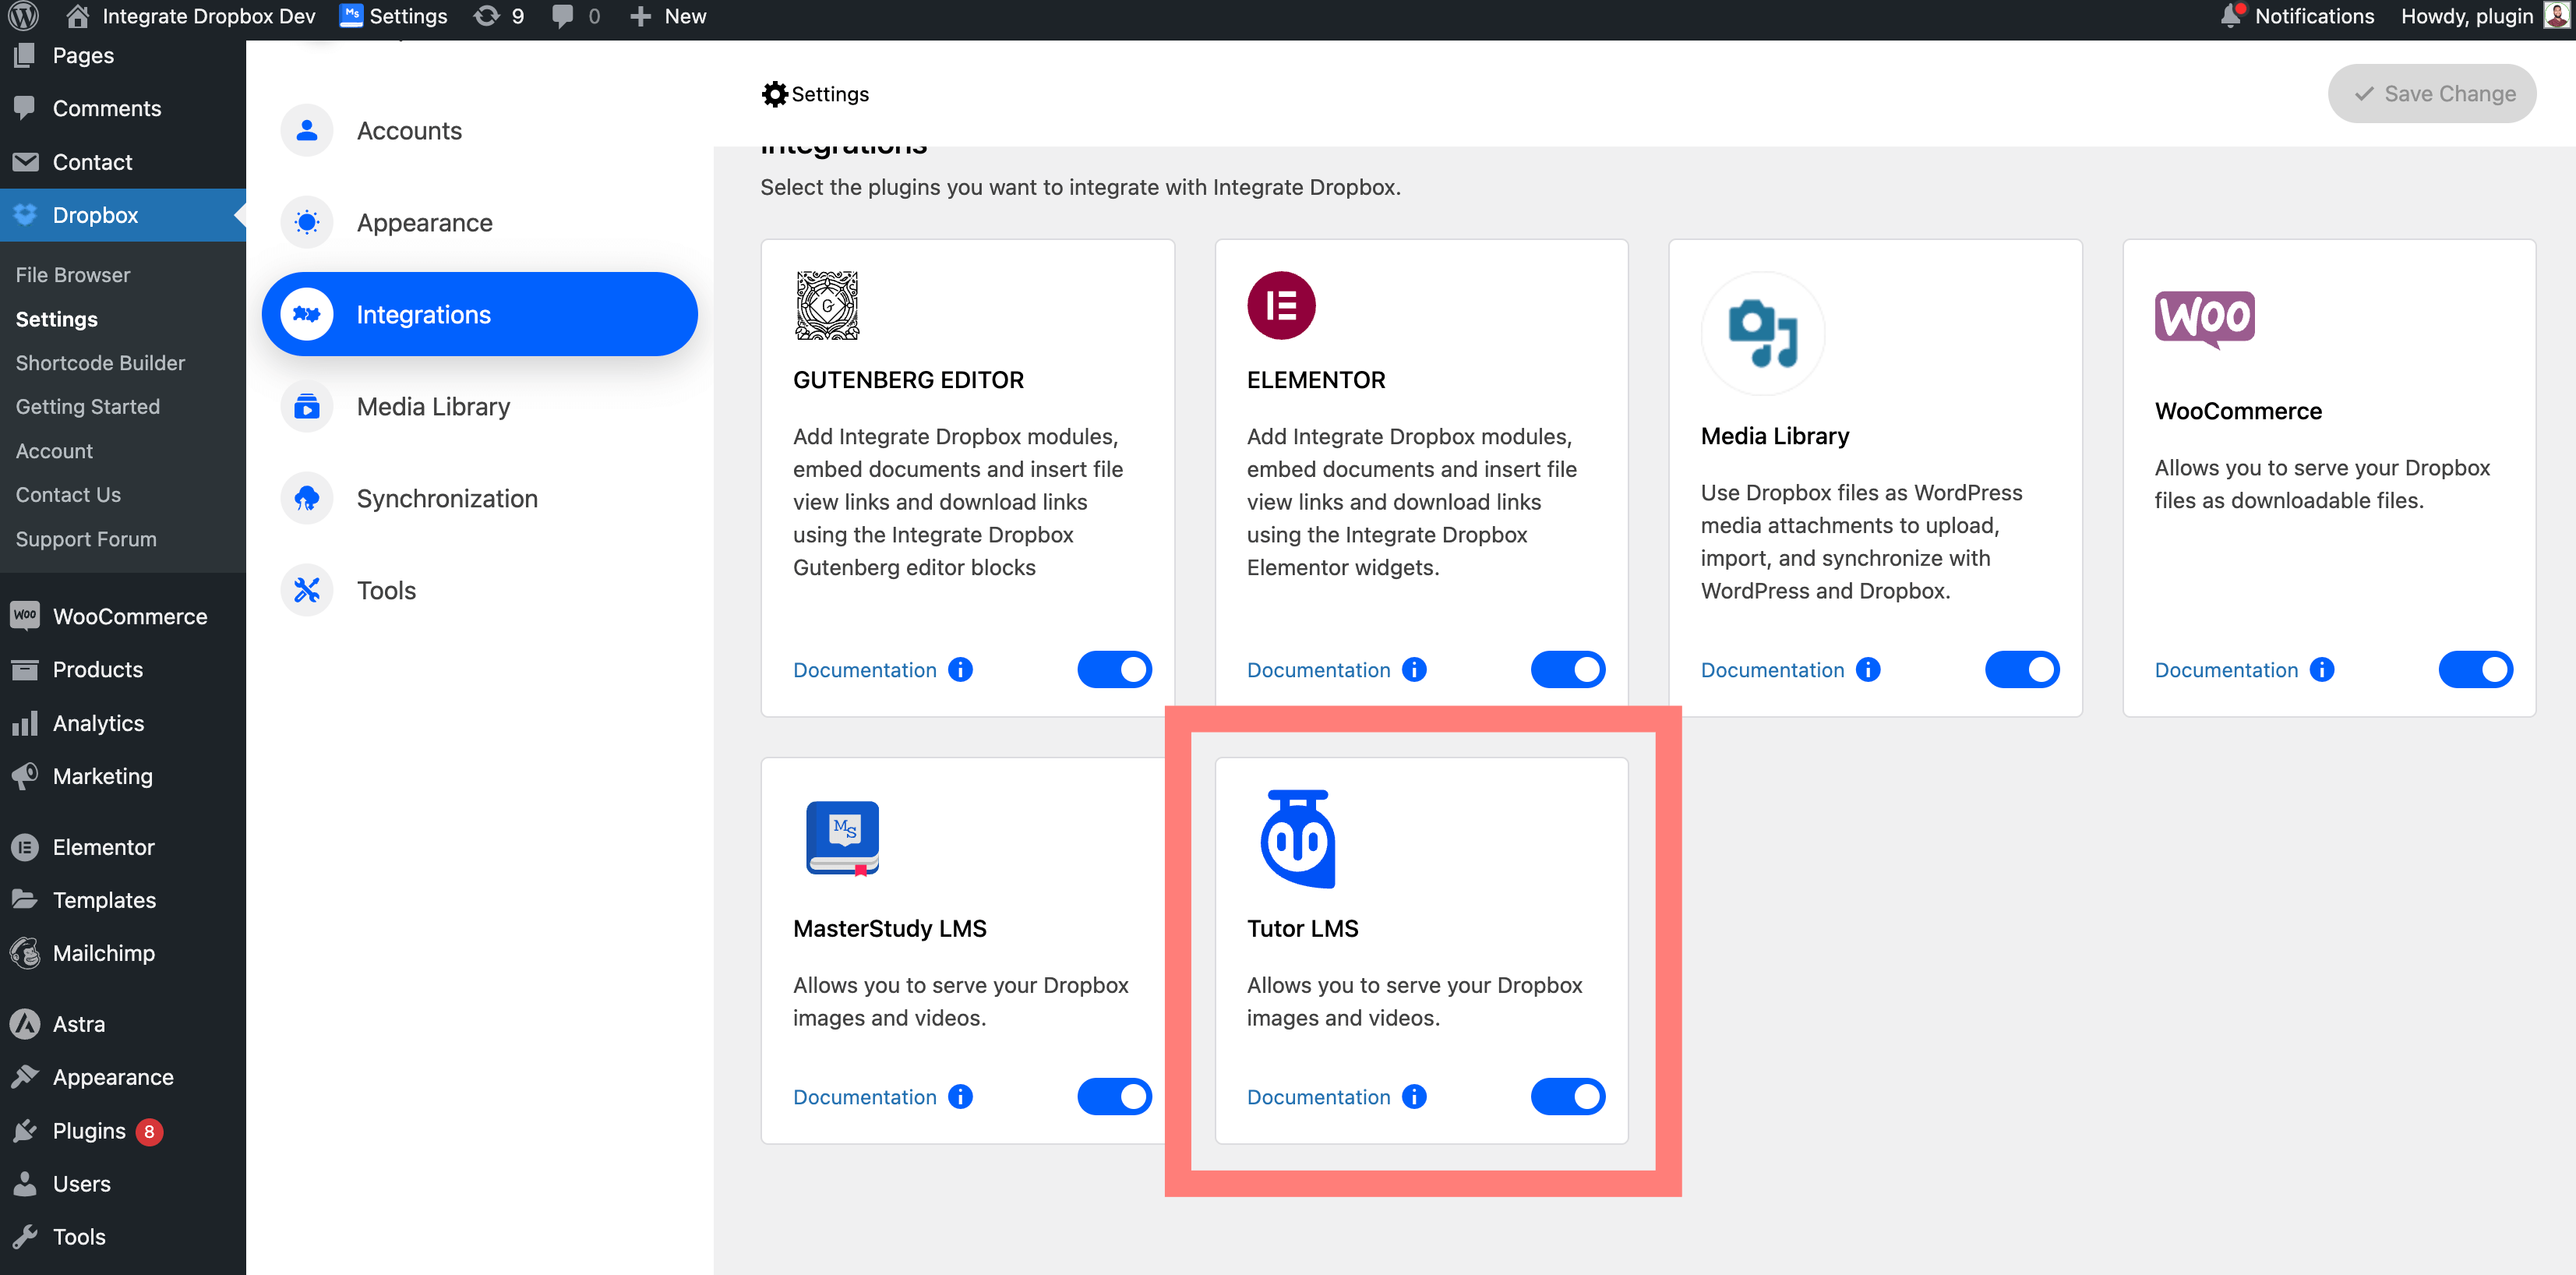
Task: Click info icon beside MasterStudy Documentation
Action: pyautogui.click(x=960, y=1096)
